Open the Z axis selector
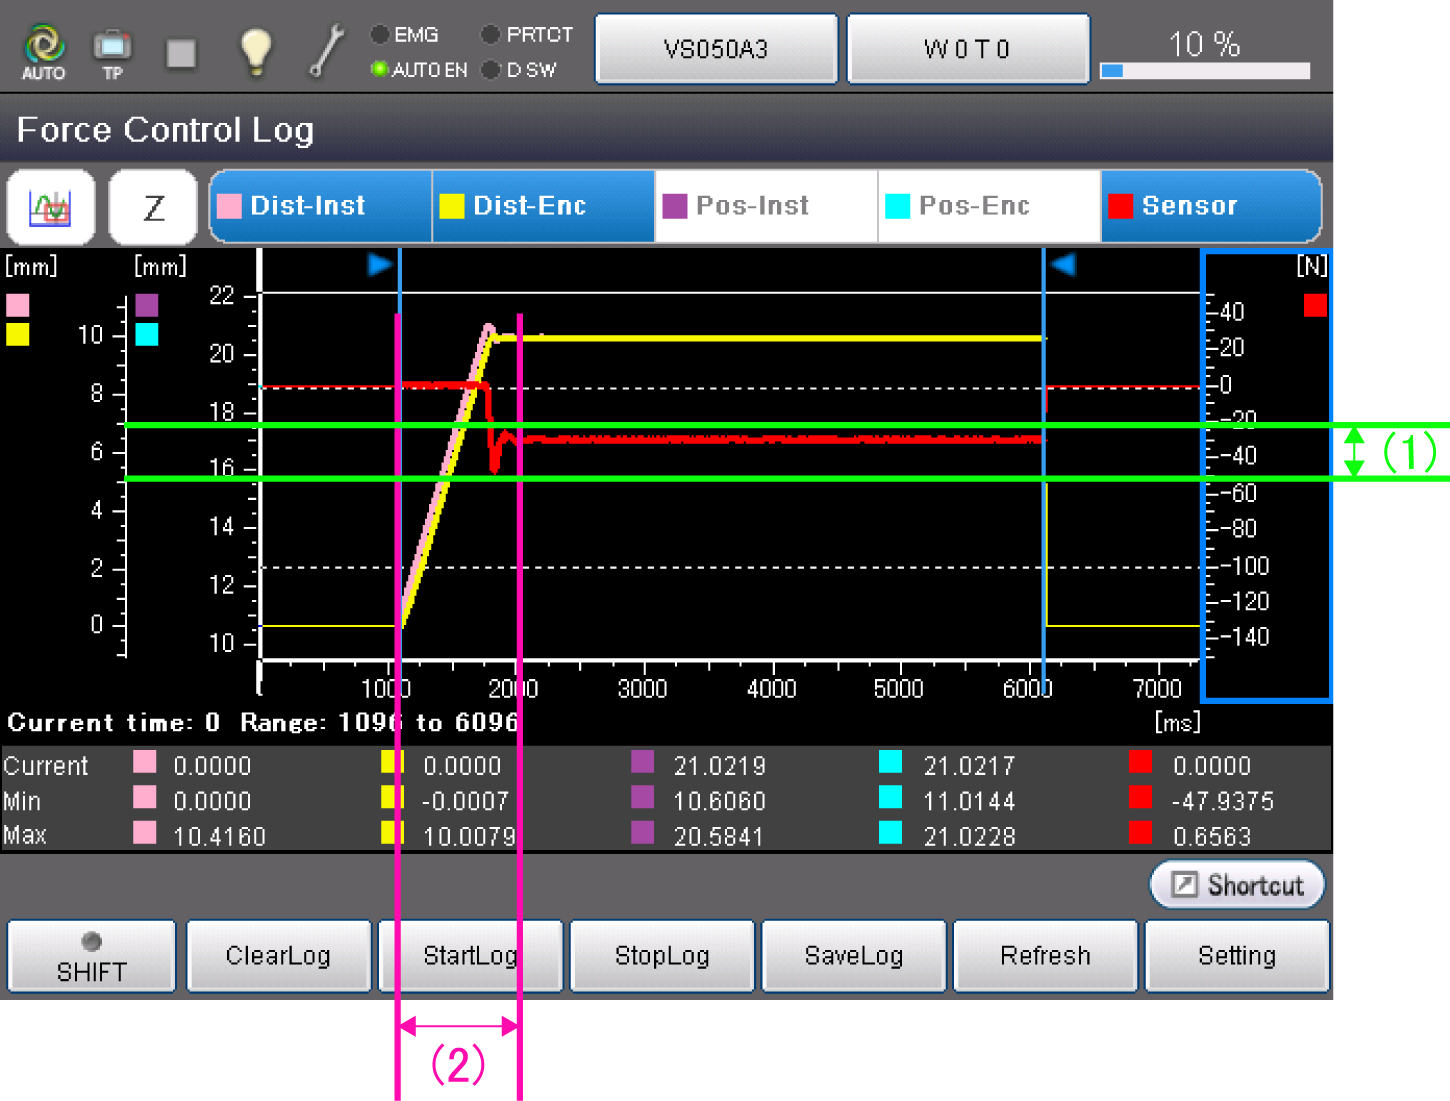 153,207
